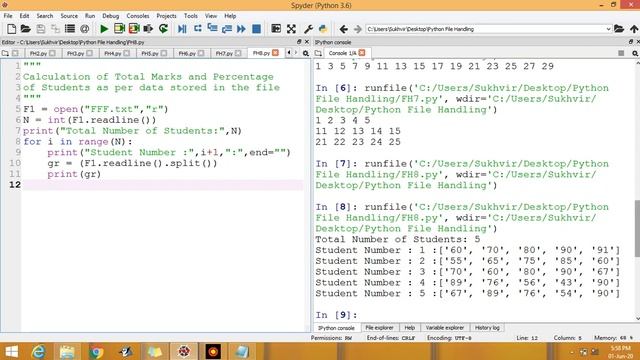Open the PYTHONPATH manager Python icon
This screenshot has height=360, width=640.
tap(323, 29)
